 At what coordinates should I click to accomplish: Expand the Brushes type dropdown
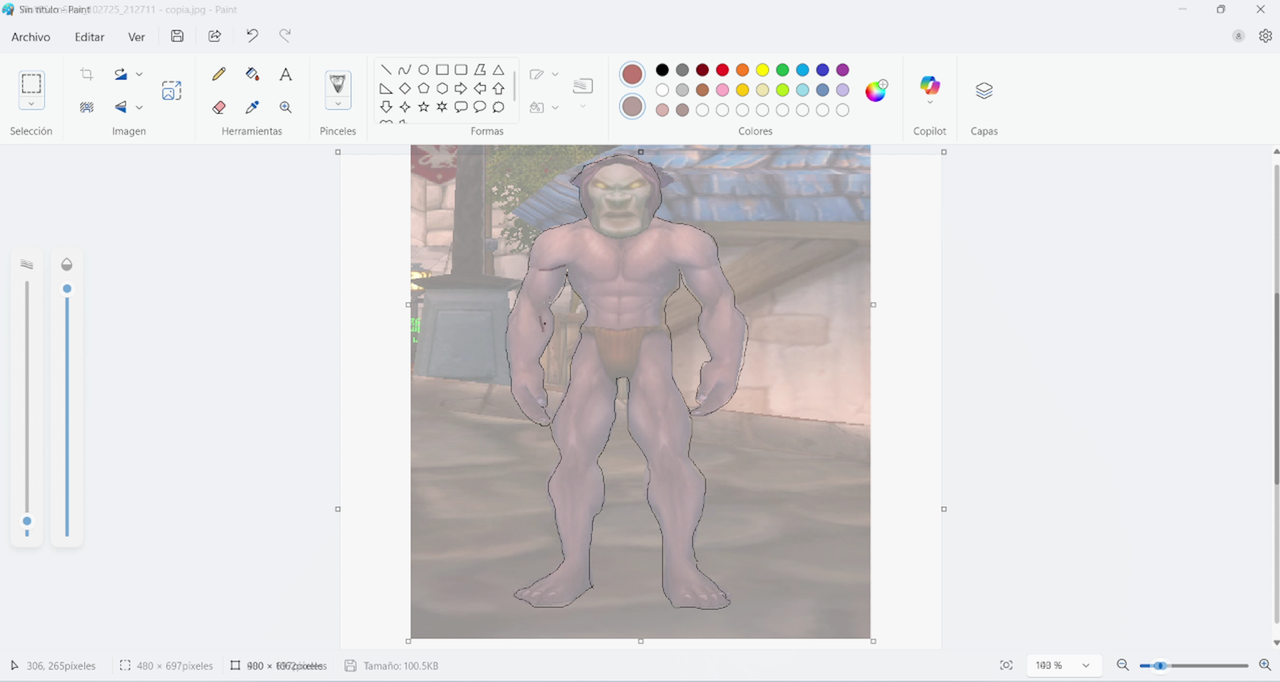point(338,104)
